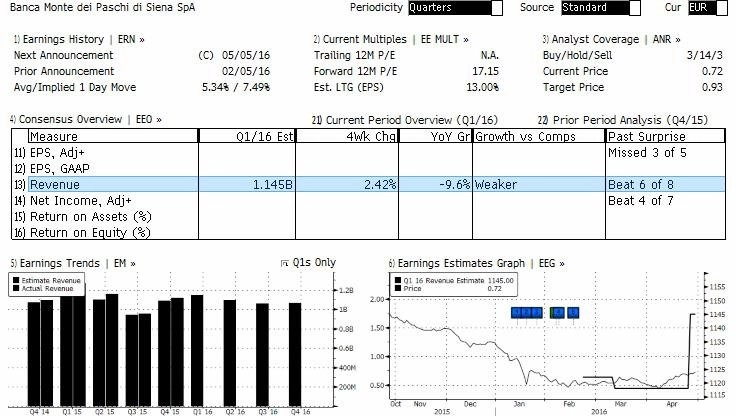Open Prior Period Analysis (Q4/15) section

coord(622,120)
